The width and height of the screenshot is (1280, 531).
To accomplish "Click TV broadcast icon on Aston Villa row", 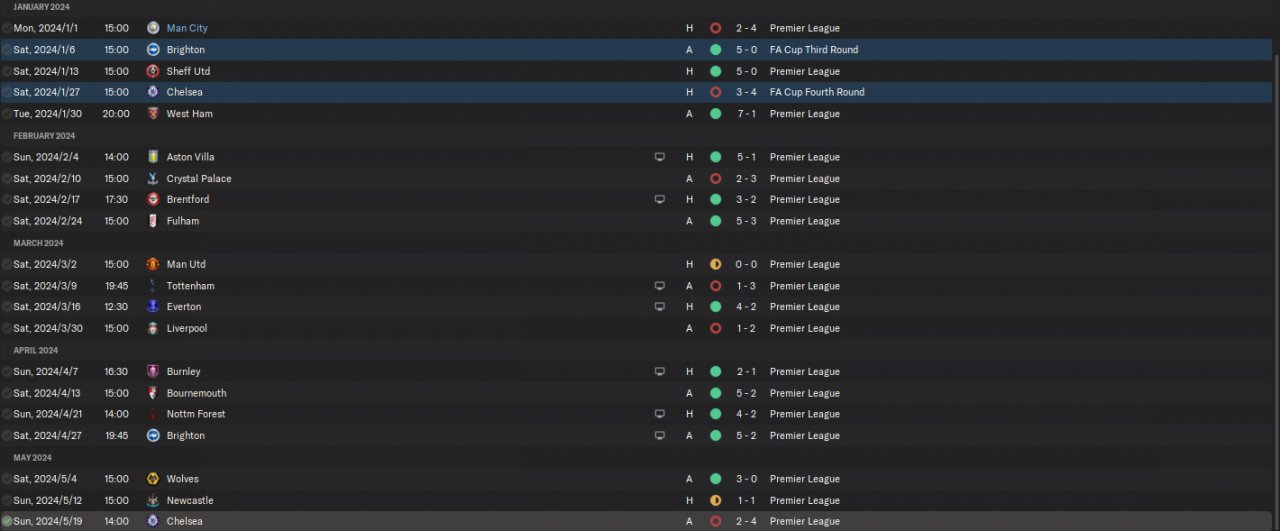I will (660, 157).
